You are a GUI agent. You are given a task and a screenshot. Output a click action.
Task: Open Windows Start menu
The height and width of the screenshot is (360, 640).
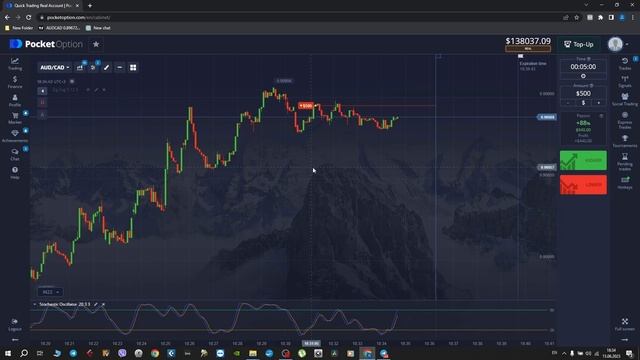tap(8, 353)
